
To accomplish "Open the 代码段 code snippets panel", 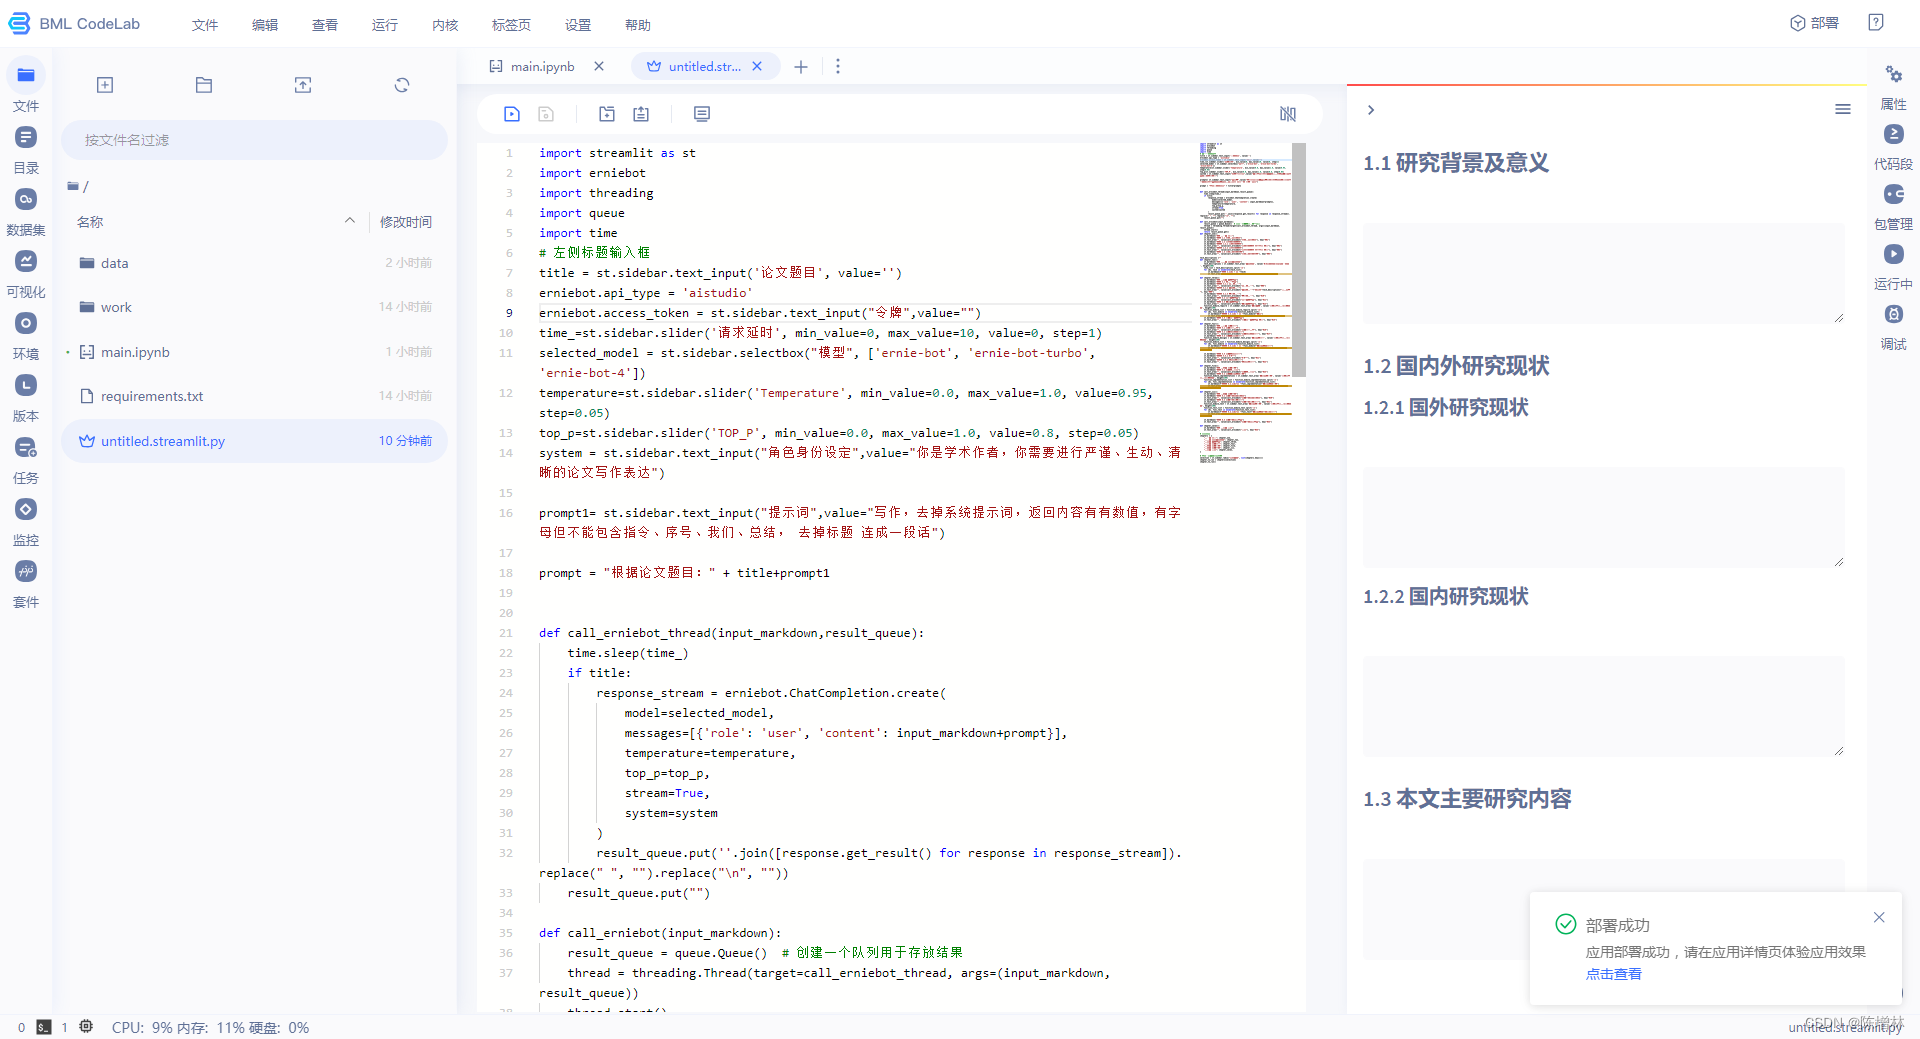I will pos(1893,147).
